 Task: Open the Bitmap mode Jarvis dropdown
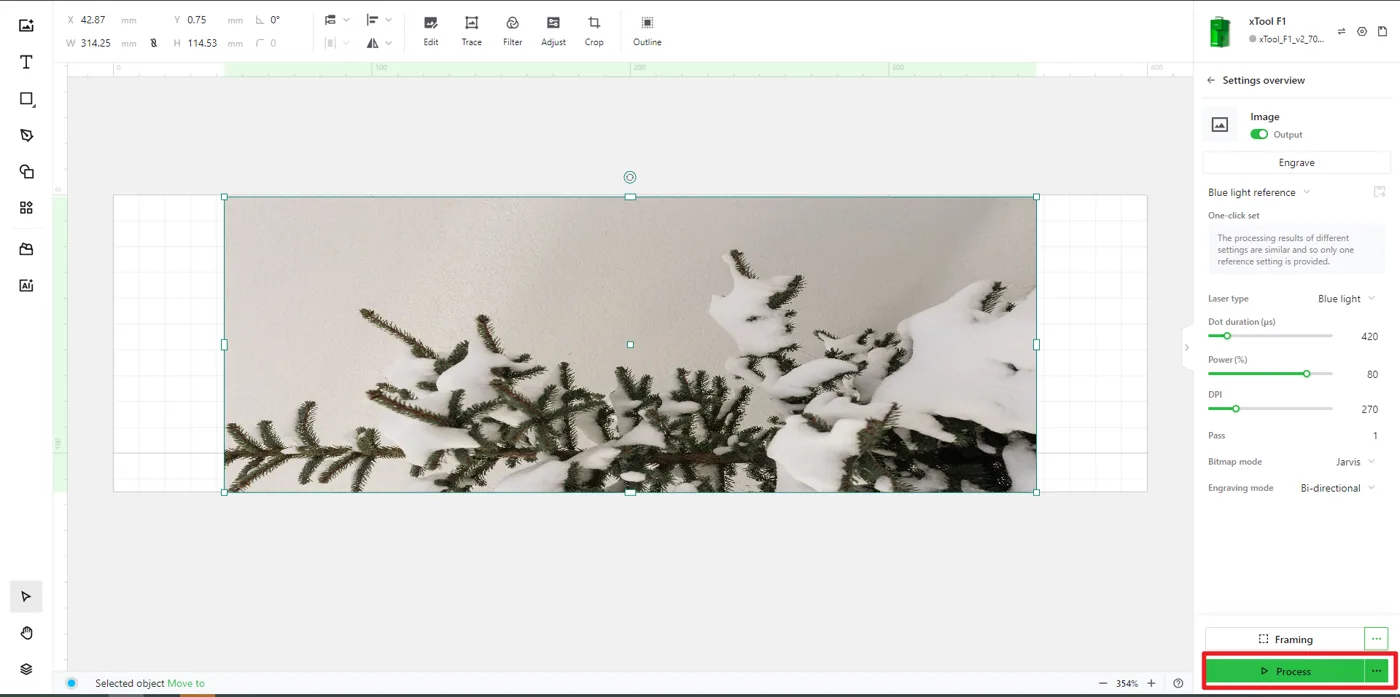click(1355, 462)
